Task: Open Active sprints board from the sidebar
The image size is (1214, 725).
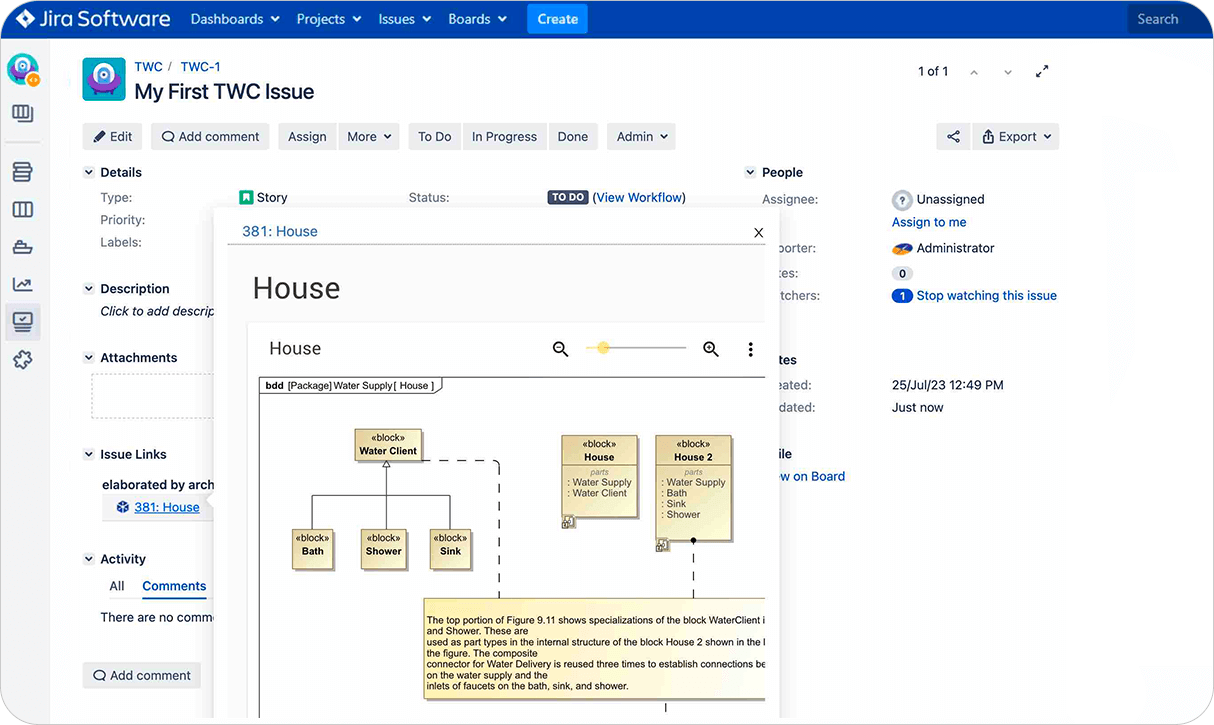Action: tap(24, 209)
